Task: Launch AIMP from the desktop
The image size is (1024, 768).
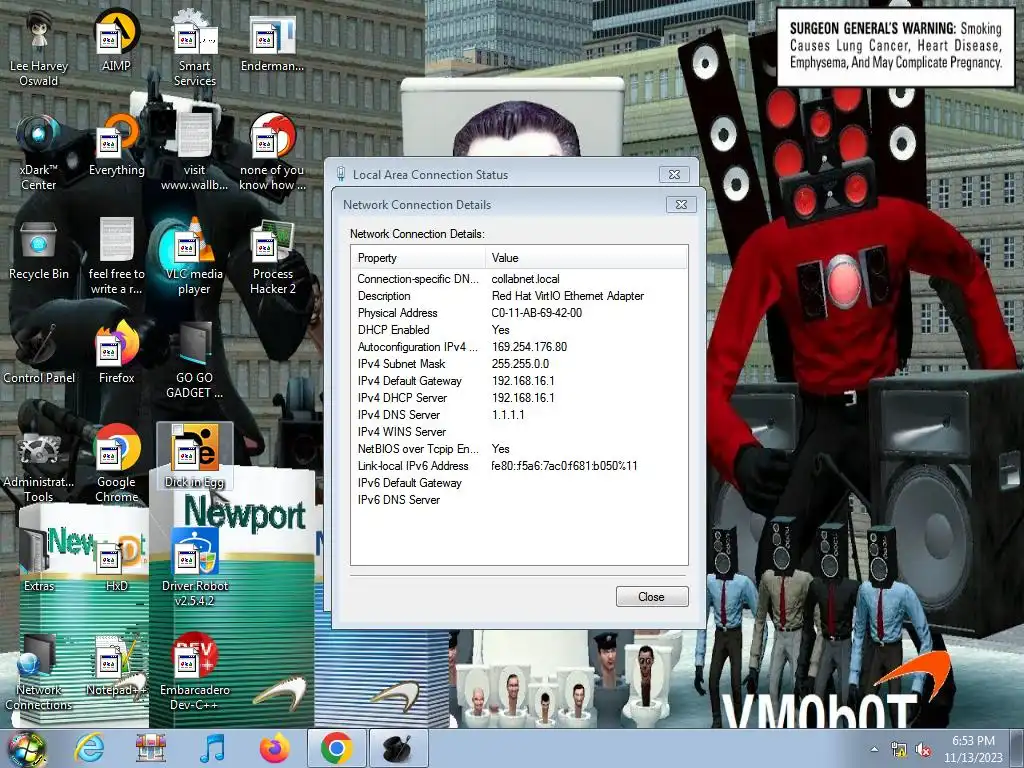Action: click(x=116, y=40)
